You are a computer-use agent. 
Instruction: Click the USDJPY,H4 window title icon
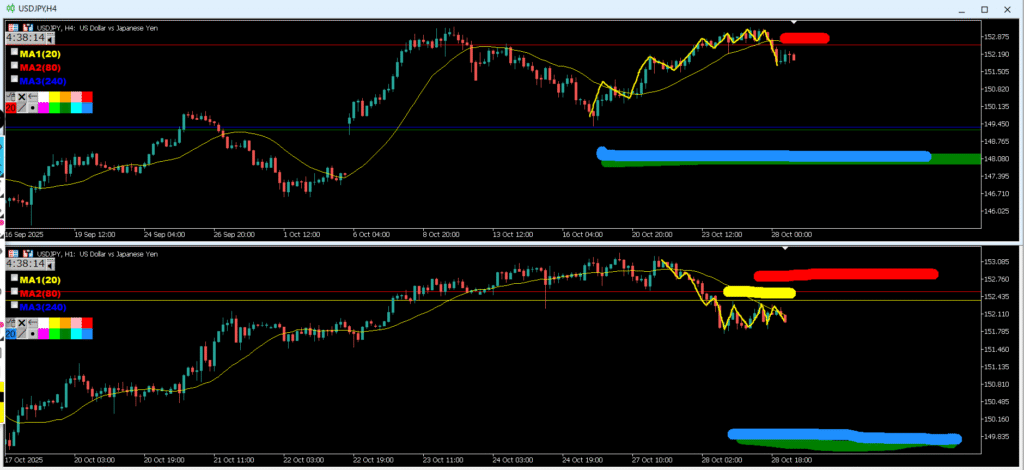click(x=10, y=8)
